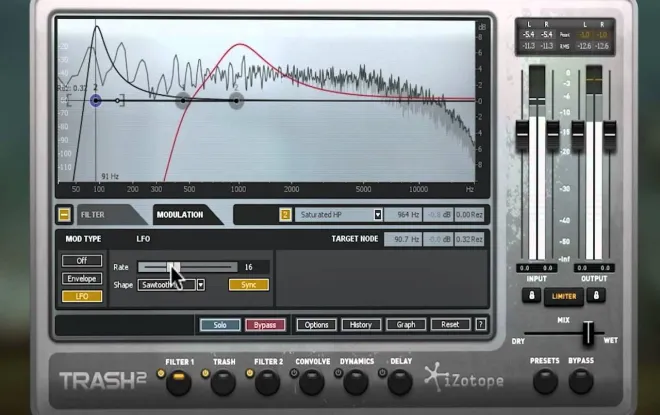660x415 pixels.
Task: Toggle Filter 1 power indicator
Action: click(160, 373)
